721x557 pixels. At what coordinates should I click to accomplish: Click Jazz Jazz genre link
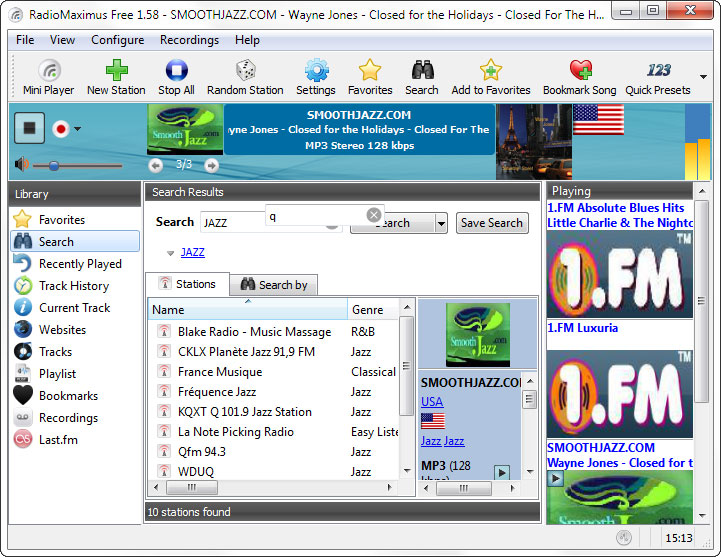pyautogui.click(x=442, y=441)
